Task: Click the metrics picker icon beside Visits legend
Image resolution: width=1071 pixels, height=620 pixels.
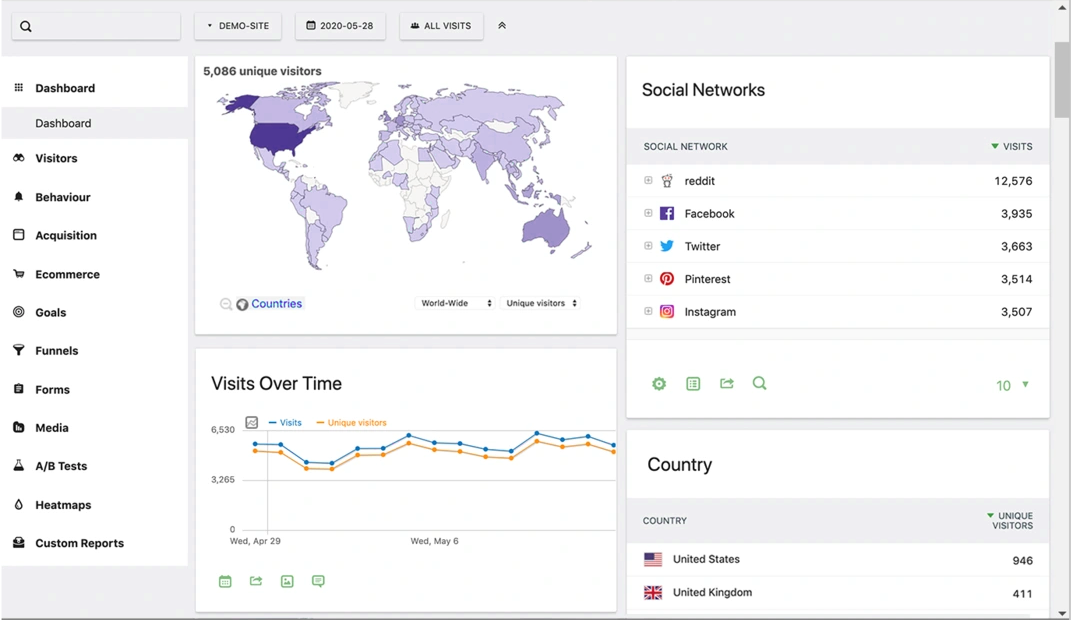Action: (252, 423)
